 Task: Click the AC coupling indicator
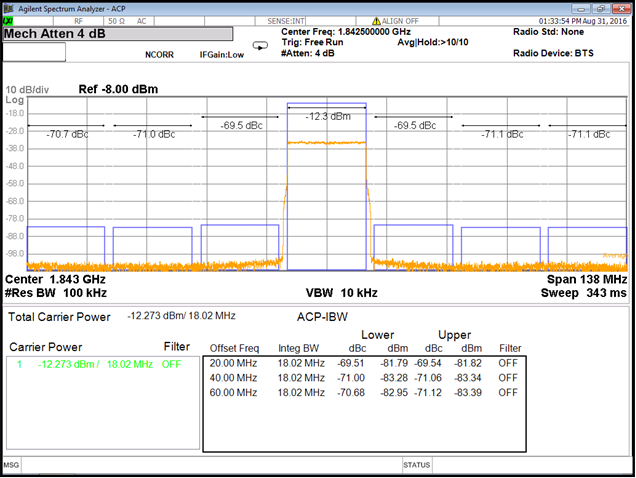(141, 20)
